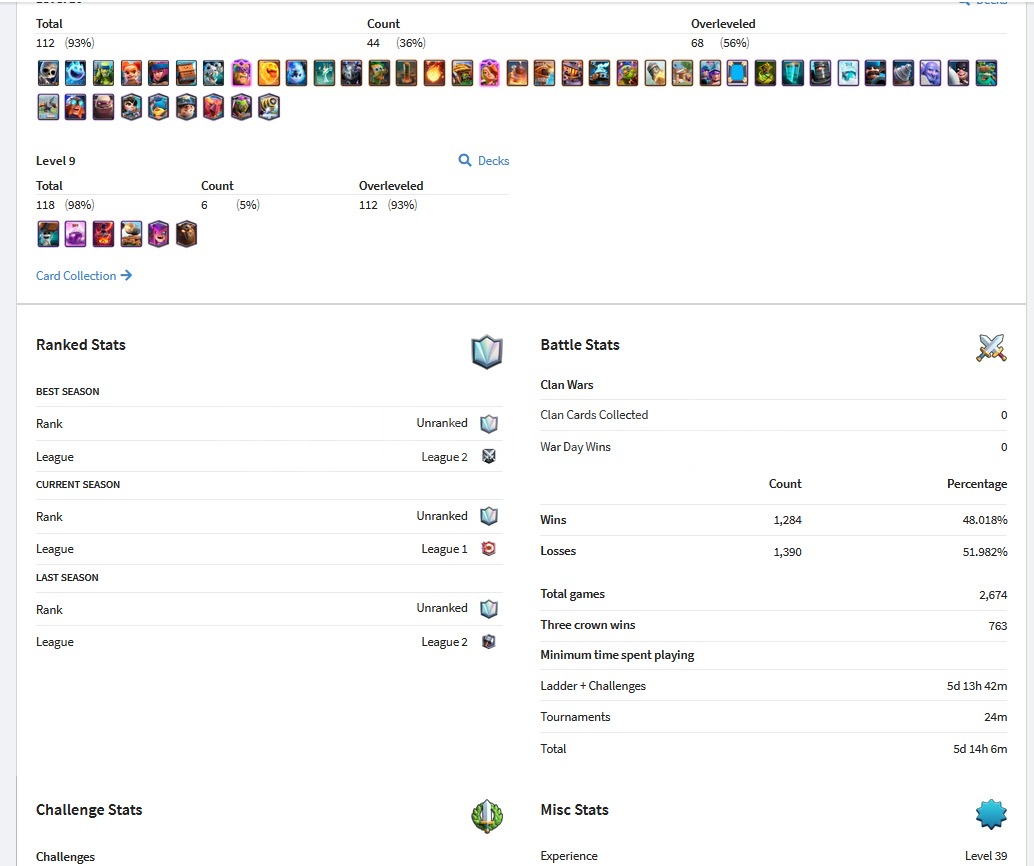Click the Level 9 Count value 6
The image size is (1034, 866).
(x=204, y=204)
